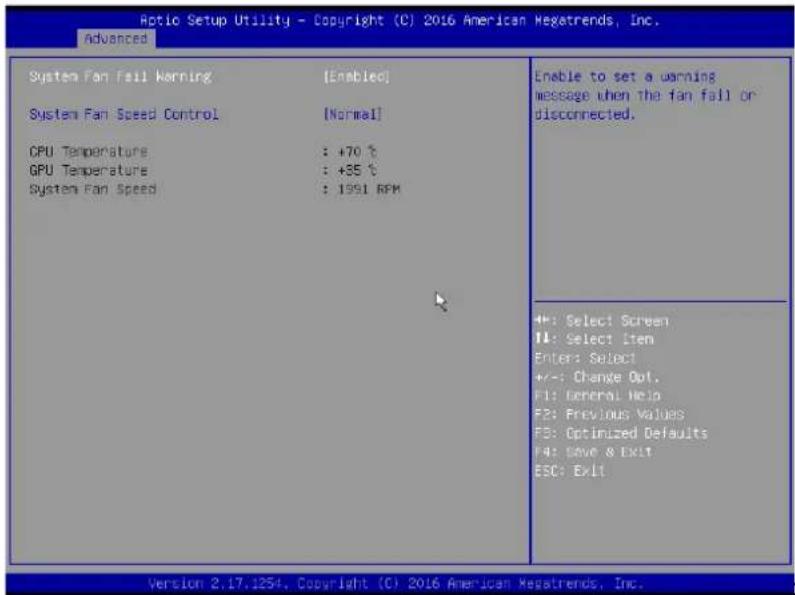This screenshot has height=595, width=795.
Task: Click the GPU Temperature label
Action: [88, 170]
